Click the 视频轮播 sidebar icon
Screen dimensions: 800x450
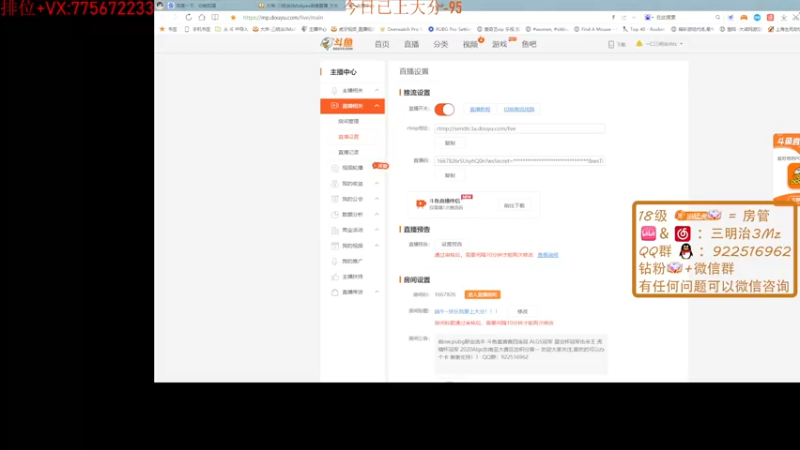click(x=335, y=168)
